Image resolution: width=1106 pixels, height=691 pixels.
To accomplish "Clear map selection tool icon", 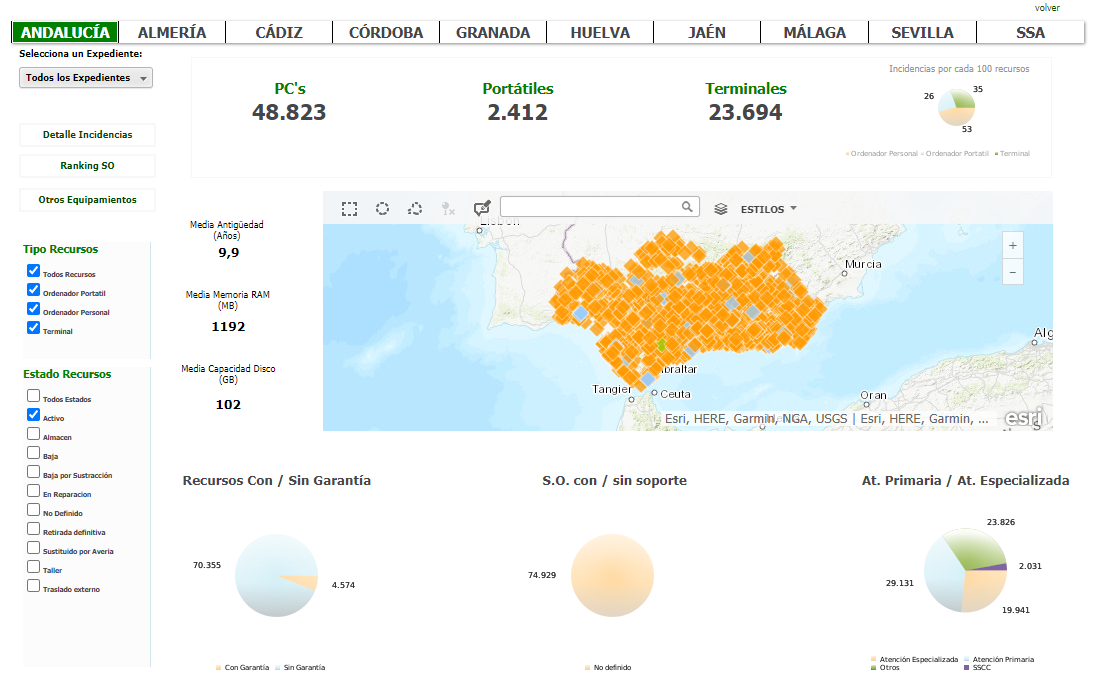I will 448,209.
